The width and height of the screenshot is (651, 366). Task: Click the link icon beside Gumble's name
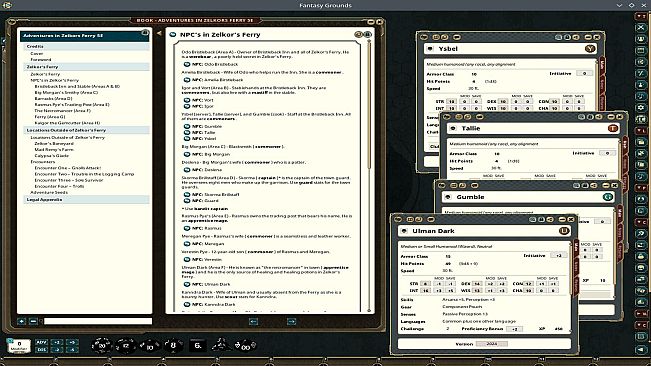click(x=448, y=197)
